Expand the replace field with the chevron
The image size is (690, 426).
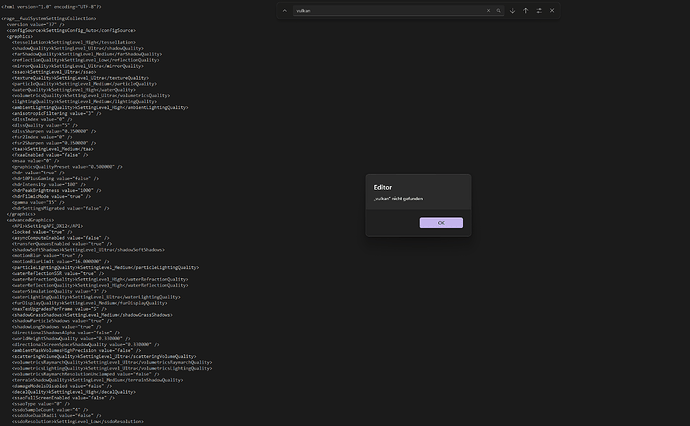tap(284, 11)
